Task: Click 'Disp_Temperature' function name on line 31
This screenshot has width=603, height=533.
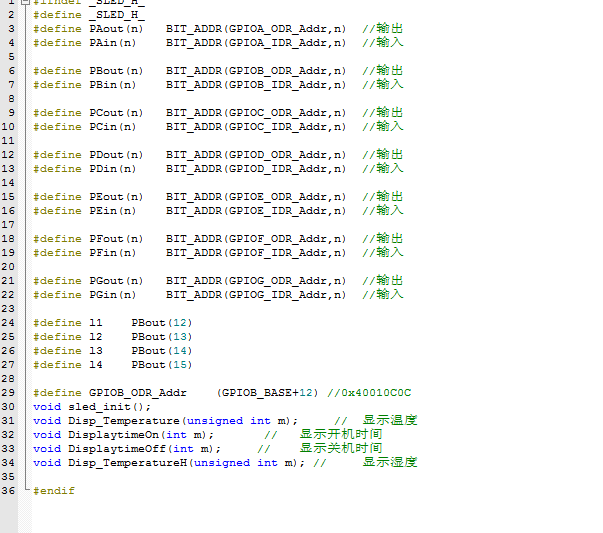Action: [124, 421]
